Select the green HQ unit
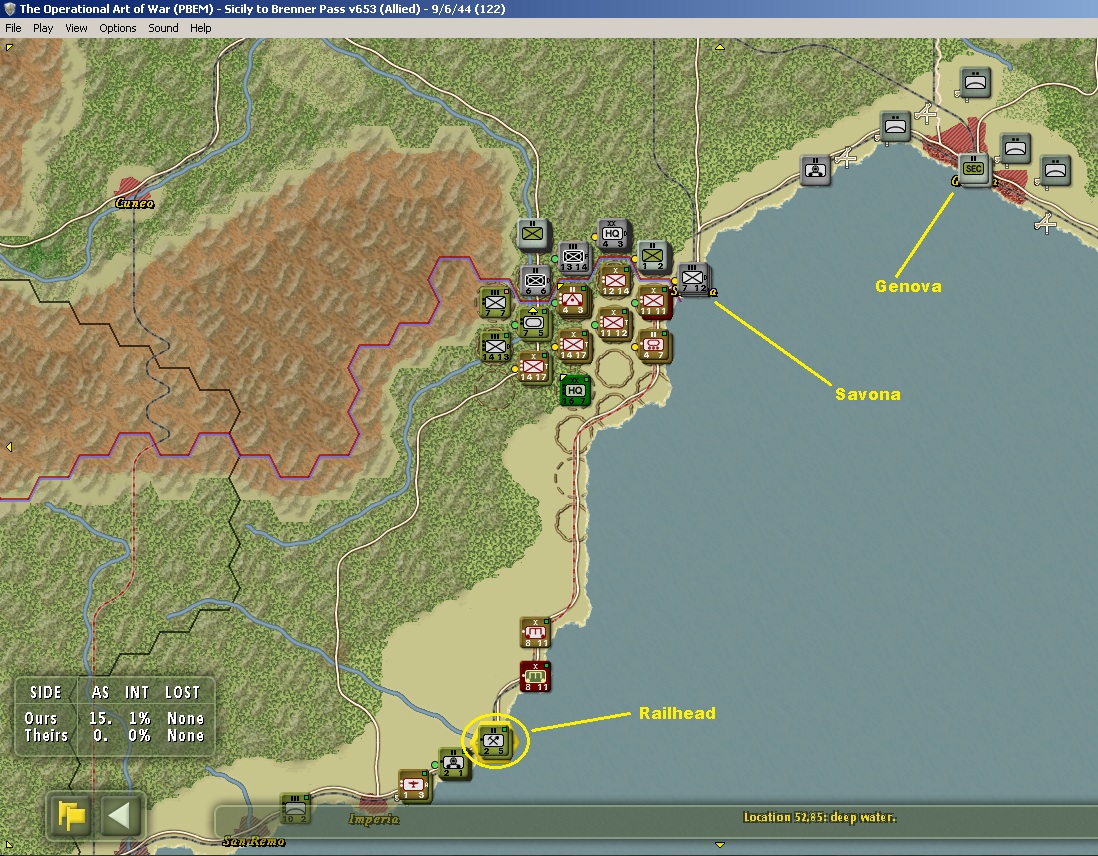 click(x=576, y=391)
